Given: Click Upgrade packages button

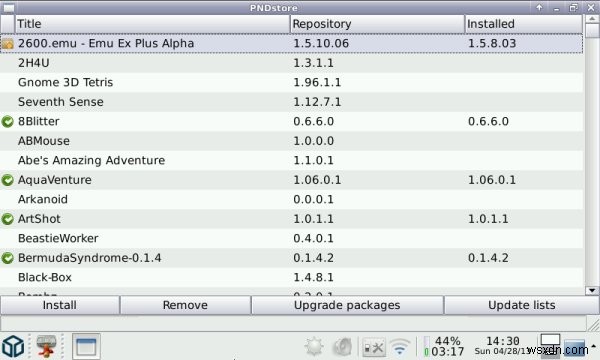Looking at the screenshot, I should [x=347, y=305].
